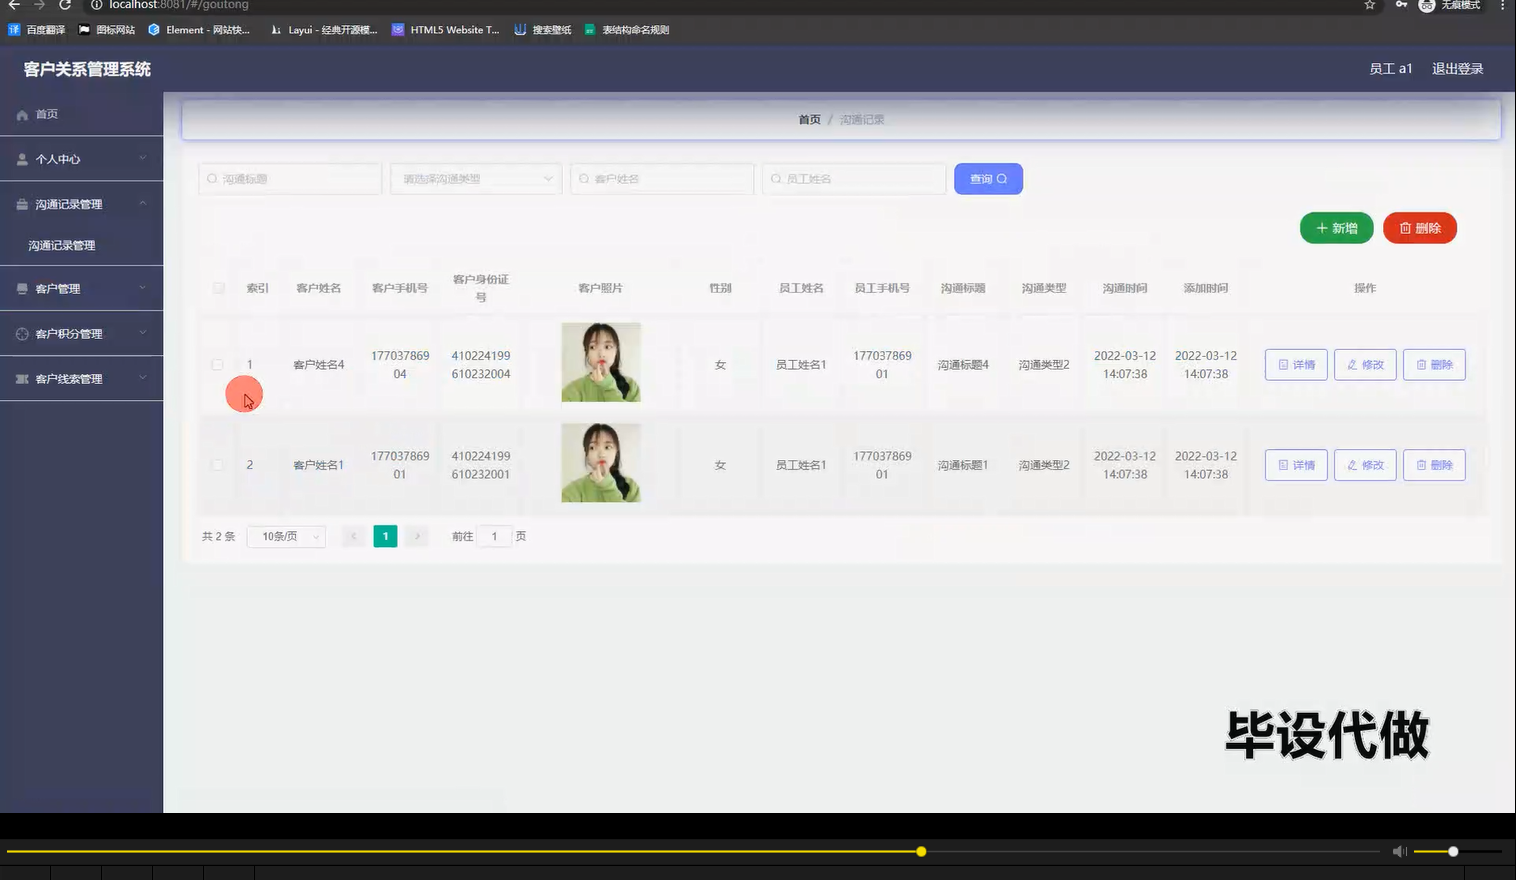Focus the 前往 page number field

coord(494,537)
